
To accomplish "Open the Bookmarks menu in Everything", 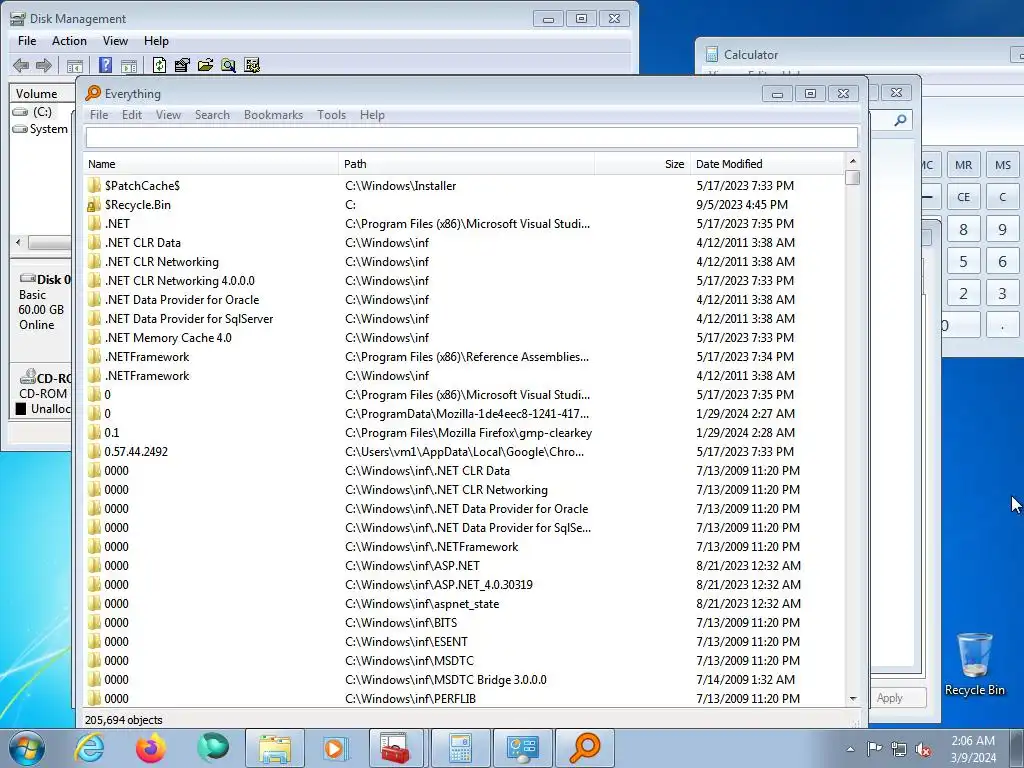I will [x=273, y=115].
